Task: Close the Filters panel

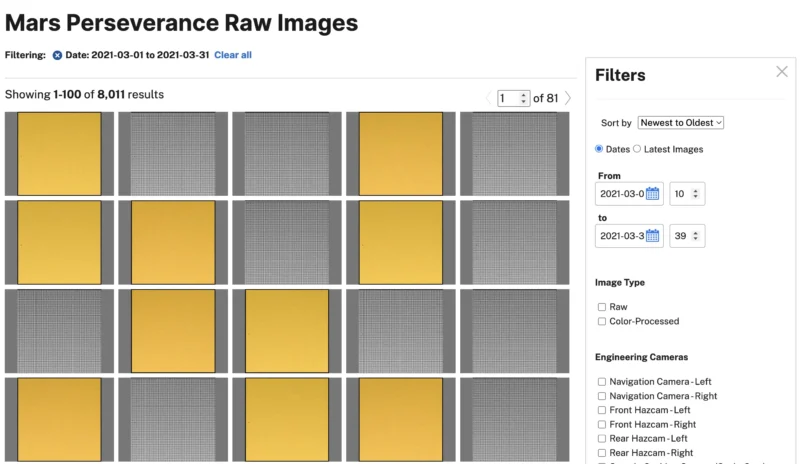Action: (782, 71)
